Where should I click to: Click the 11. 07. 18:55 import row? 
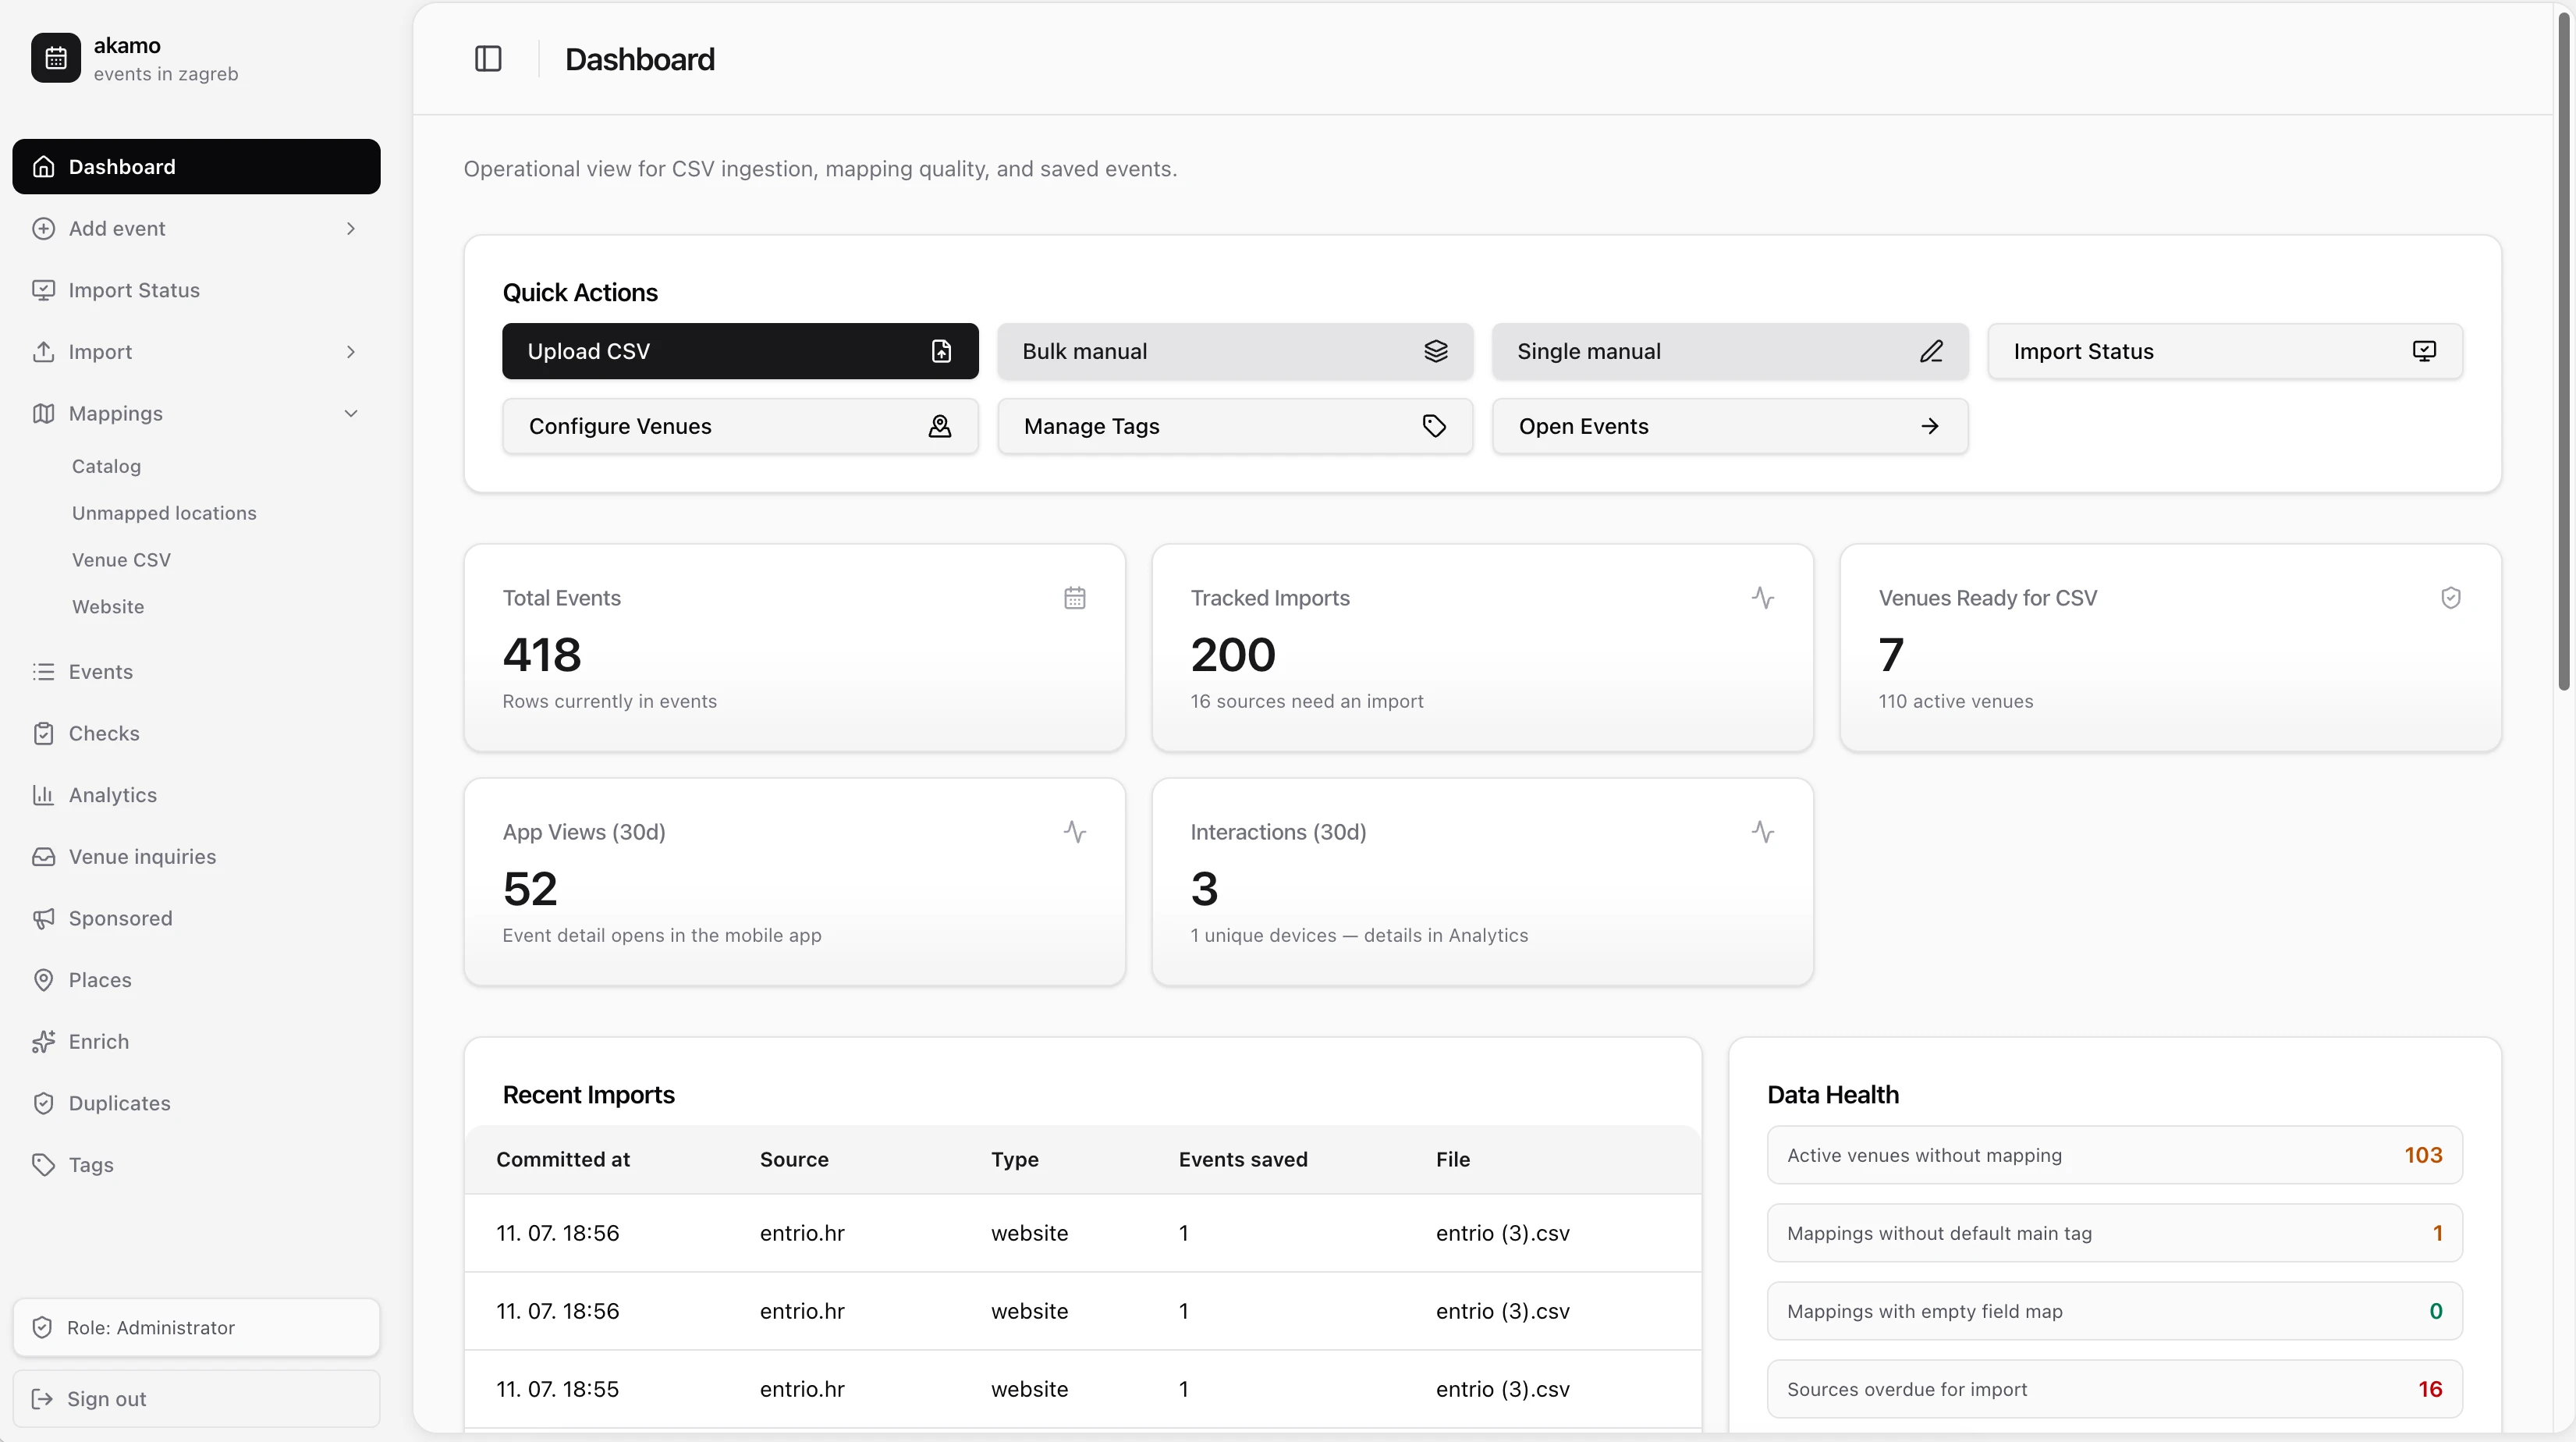pos(1083,1389)
